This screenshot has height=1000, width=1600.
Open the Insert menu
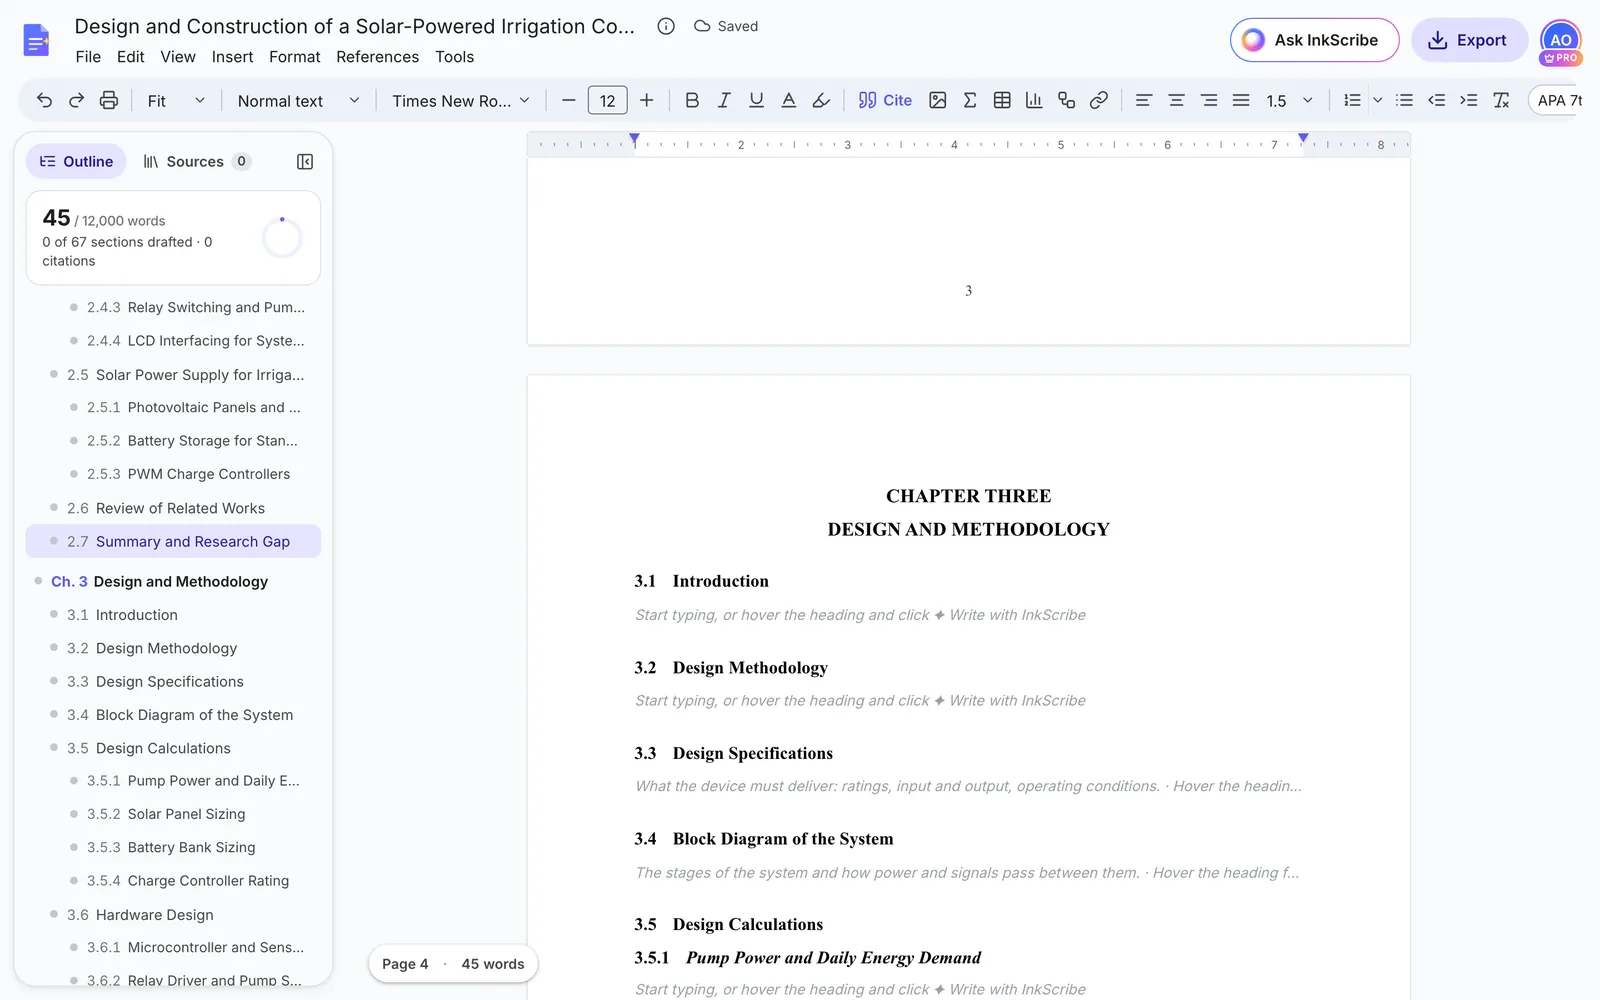point(232,57)
